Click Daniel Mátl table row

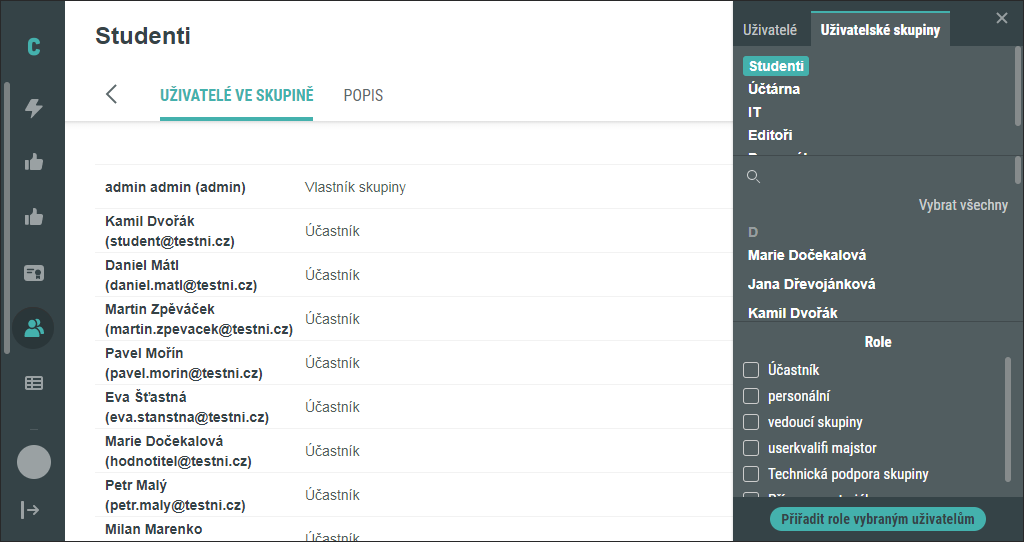(x=414, y=275)
